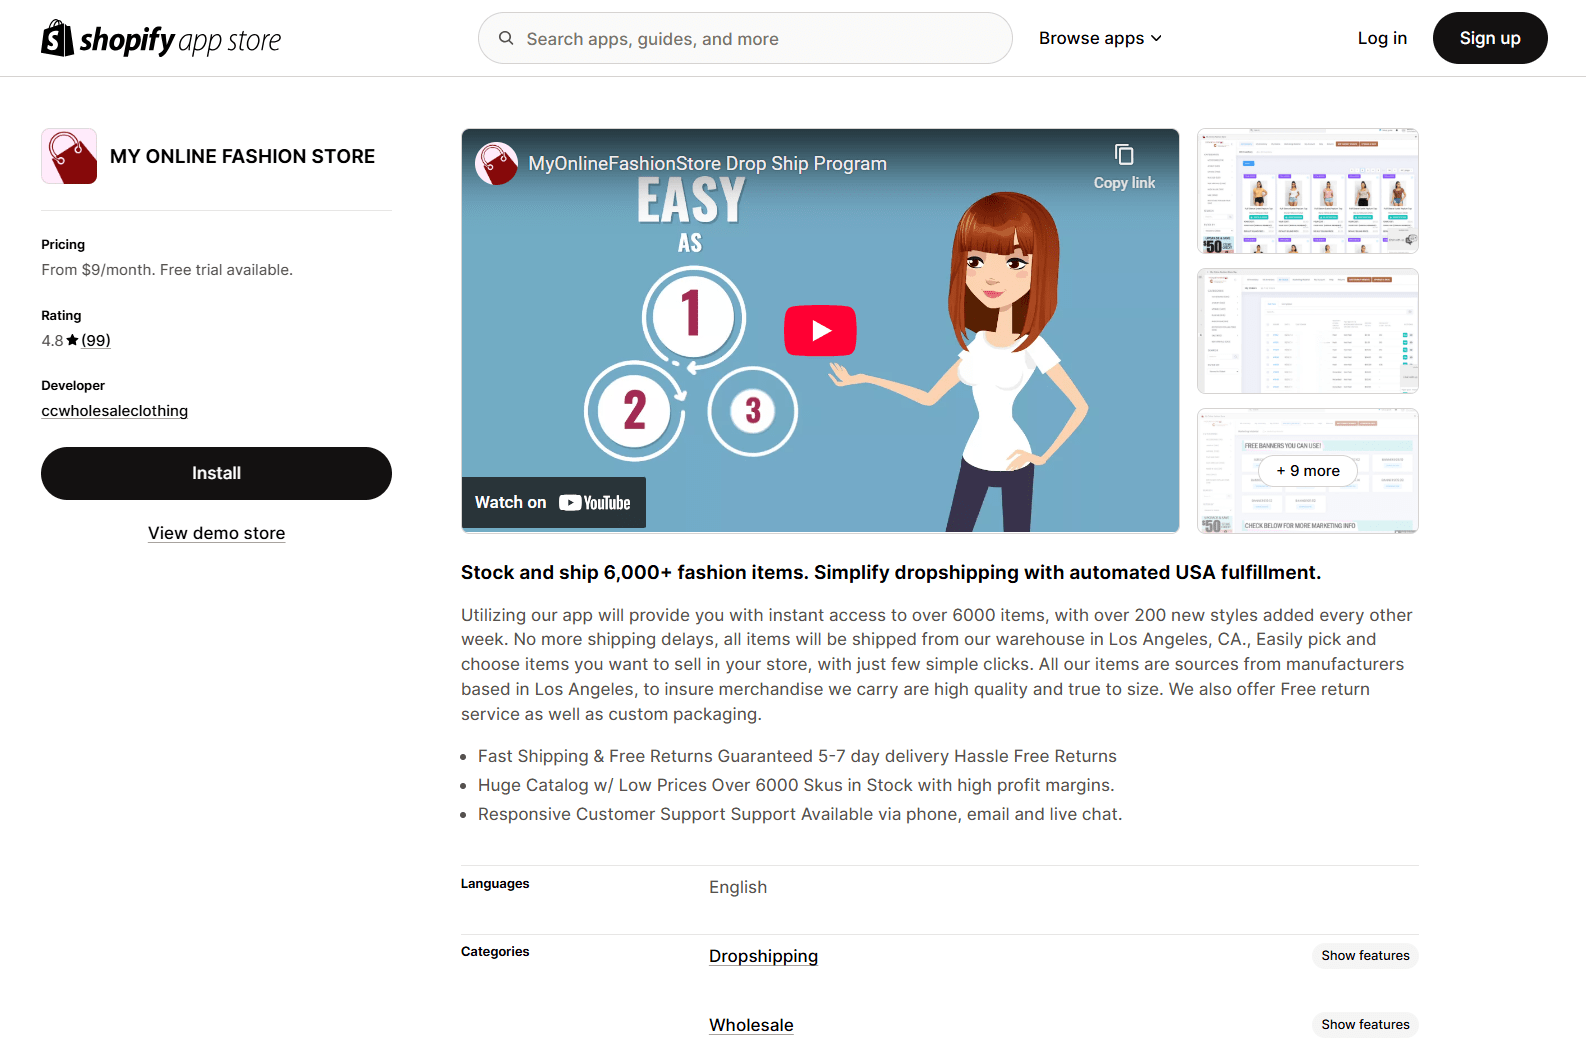Open View demo store link
The height and width of the screenshot is (1063, 1586).
tap(217, 533)
